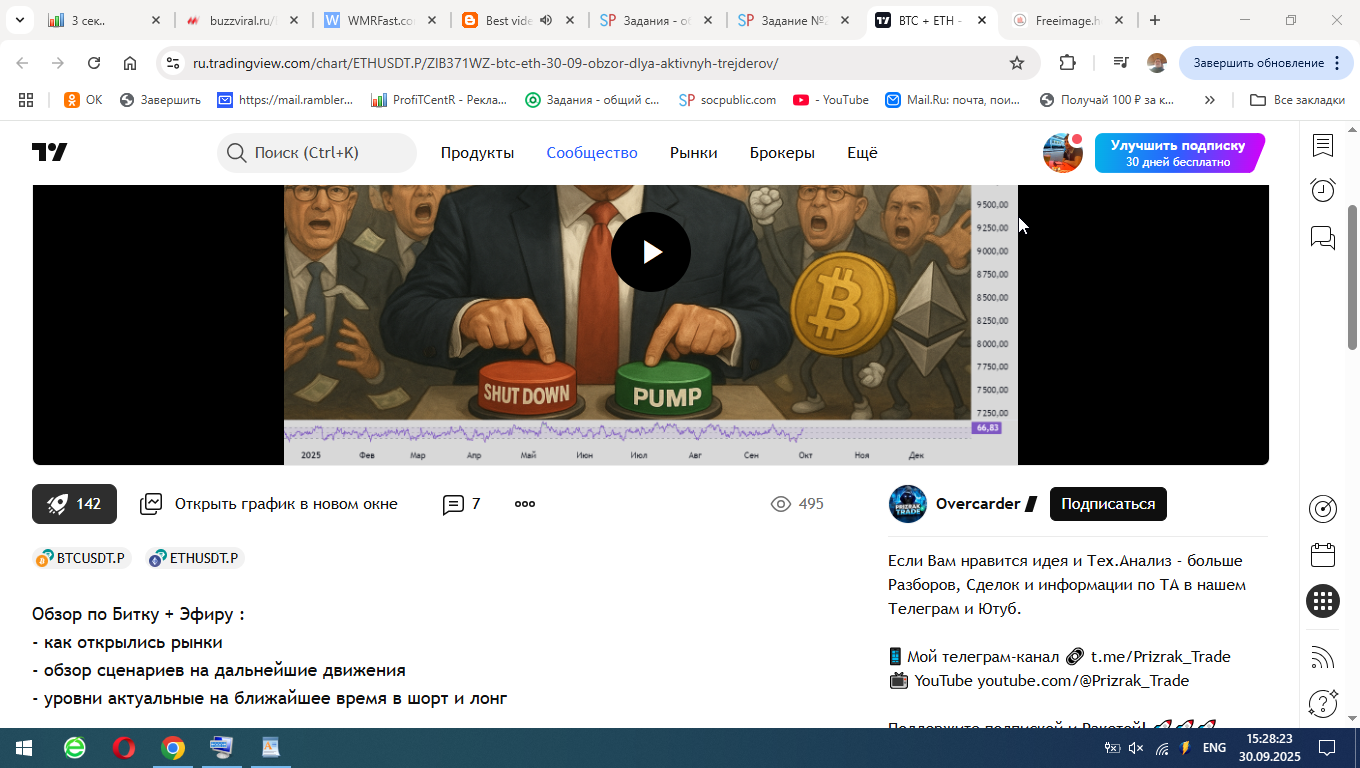Open the calendar icon in right sidebar
This screenshot has height=768, width=1360.
tap(1323, 555)
